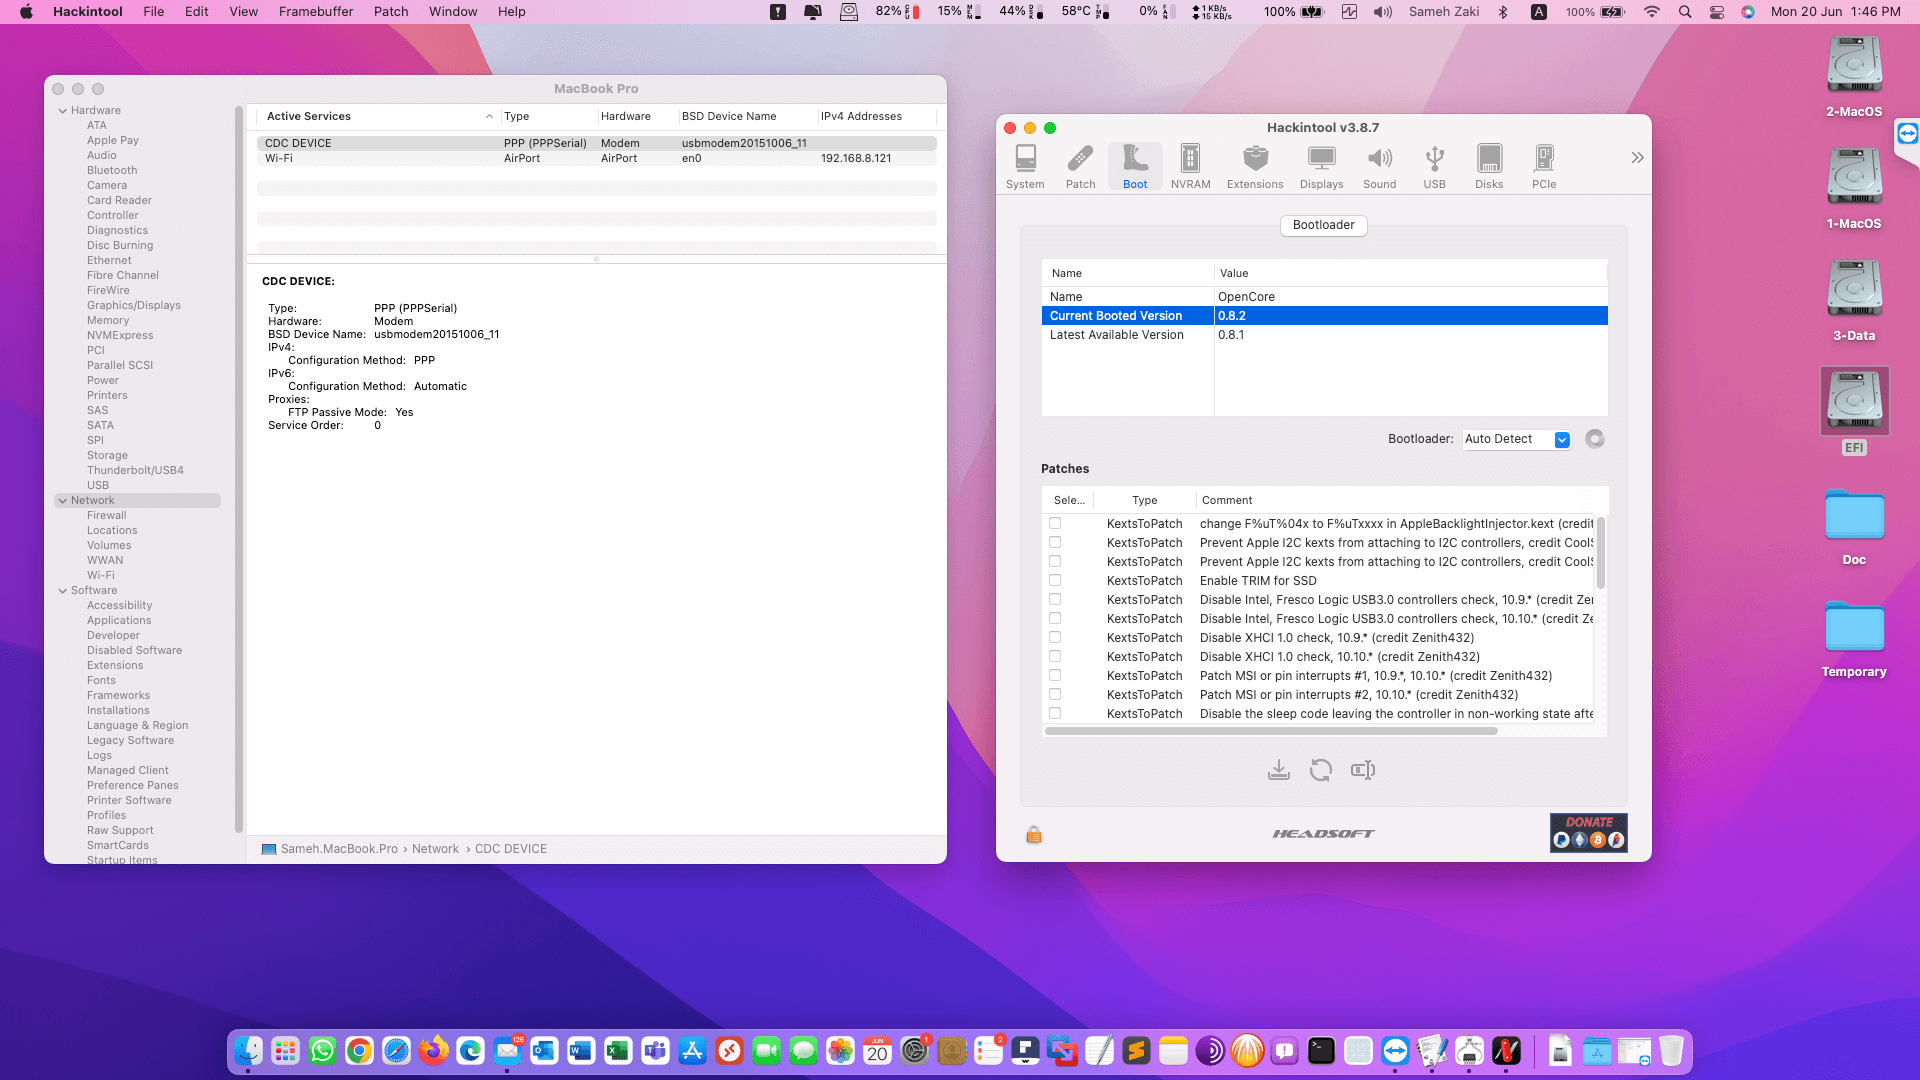Check the Patch MSI or pin interrupts #1
Screen dimensions: 1920x1080
1055,675
